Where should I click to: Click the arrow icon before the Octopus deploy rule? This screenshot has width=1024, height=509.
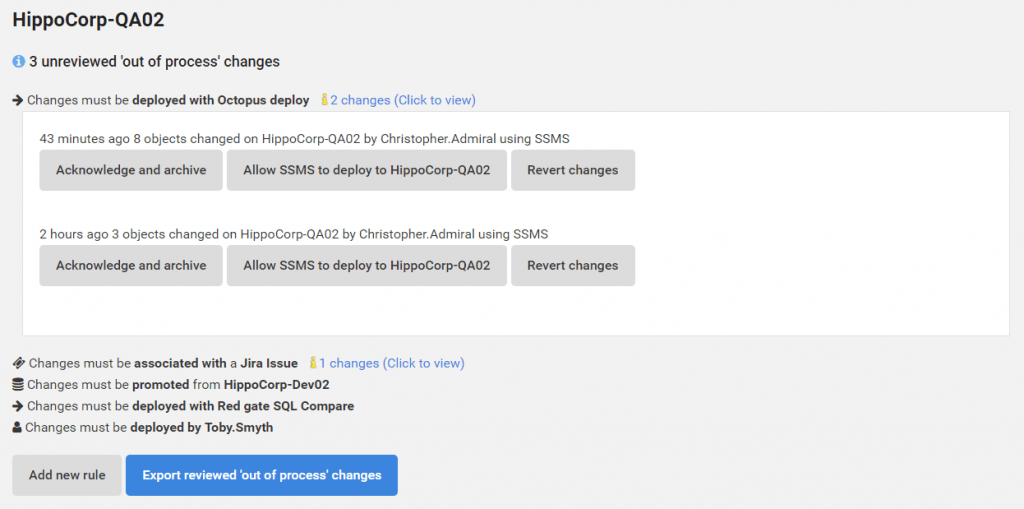18,101
